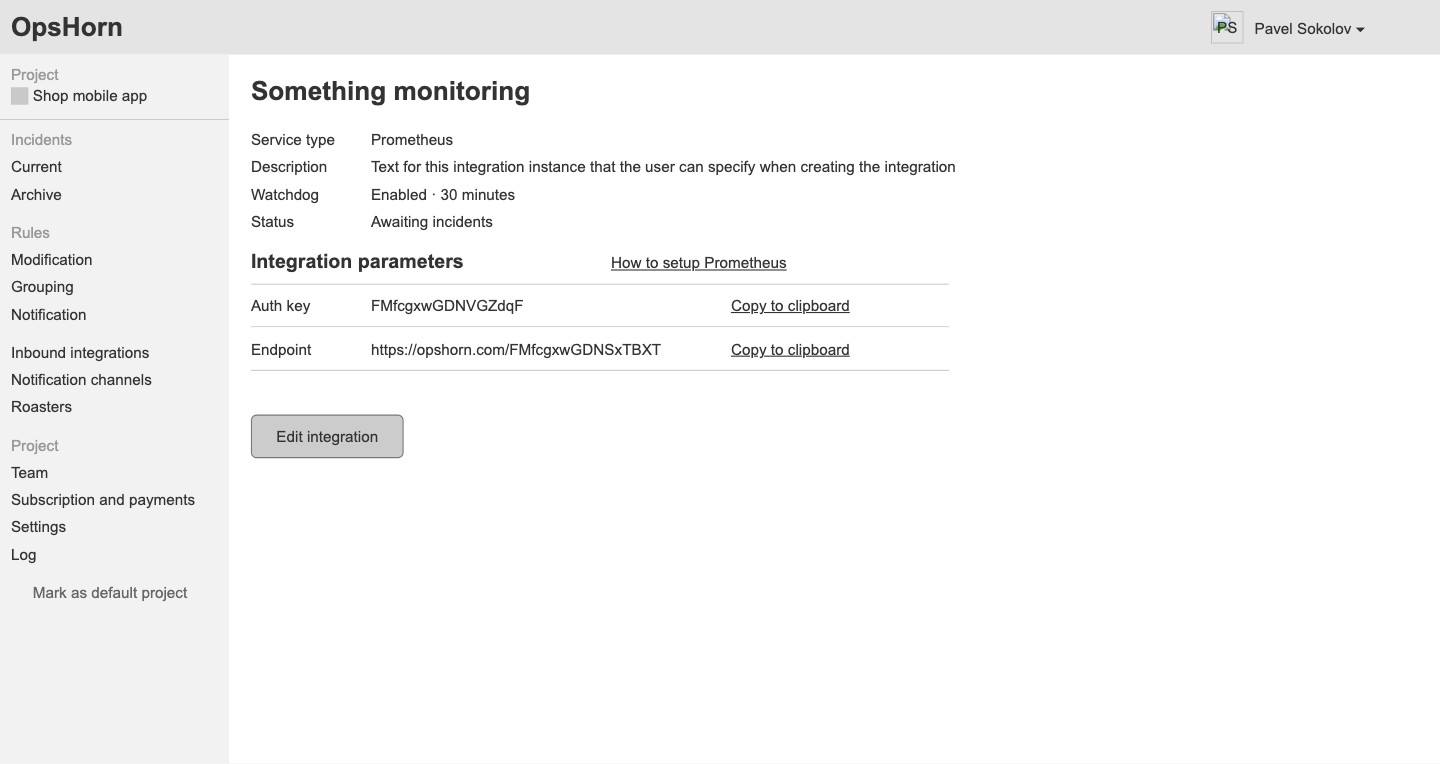Open Grouping rules
The image size is (1440, 764).
(42, 287)
